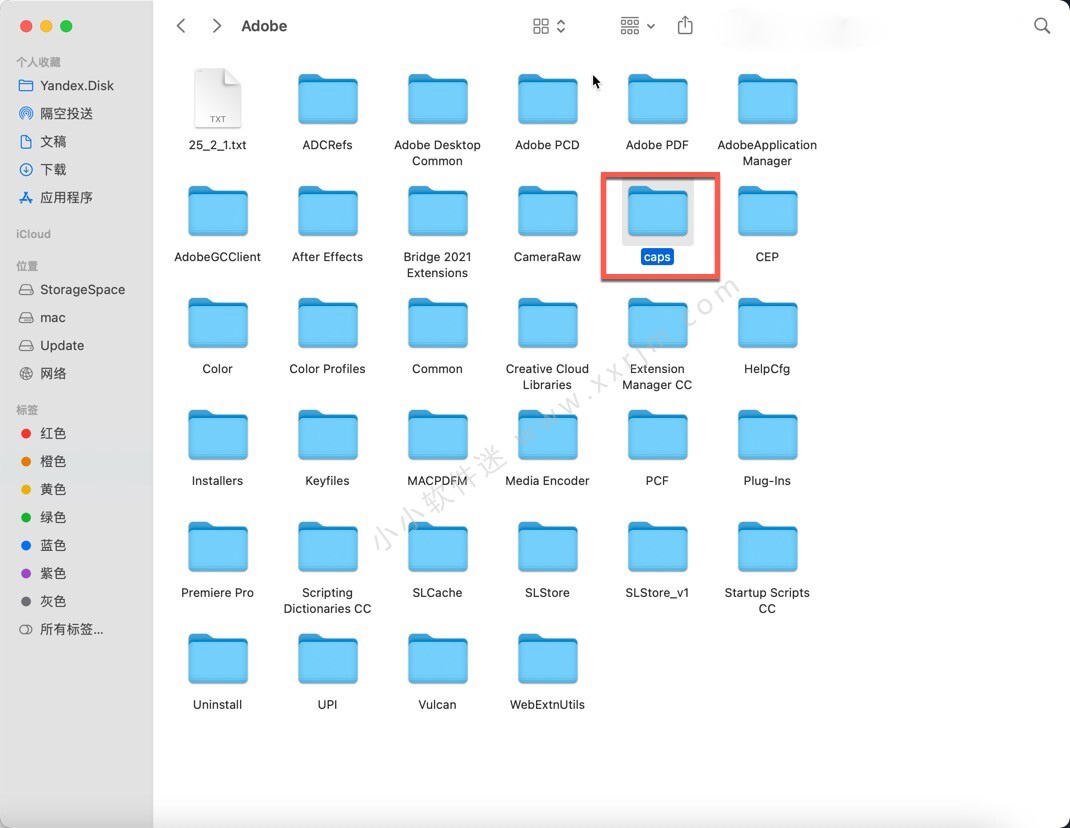Select Scripting Dictionaries CC folder
The height and width of the screenshot is (828, 1070).
click(x=328, y=547)
